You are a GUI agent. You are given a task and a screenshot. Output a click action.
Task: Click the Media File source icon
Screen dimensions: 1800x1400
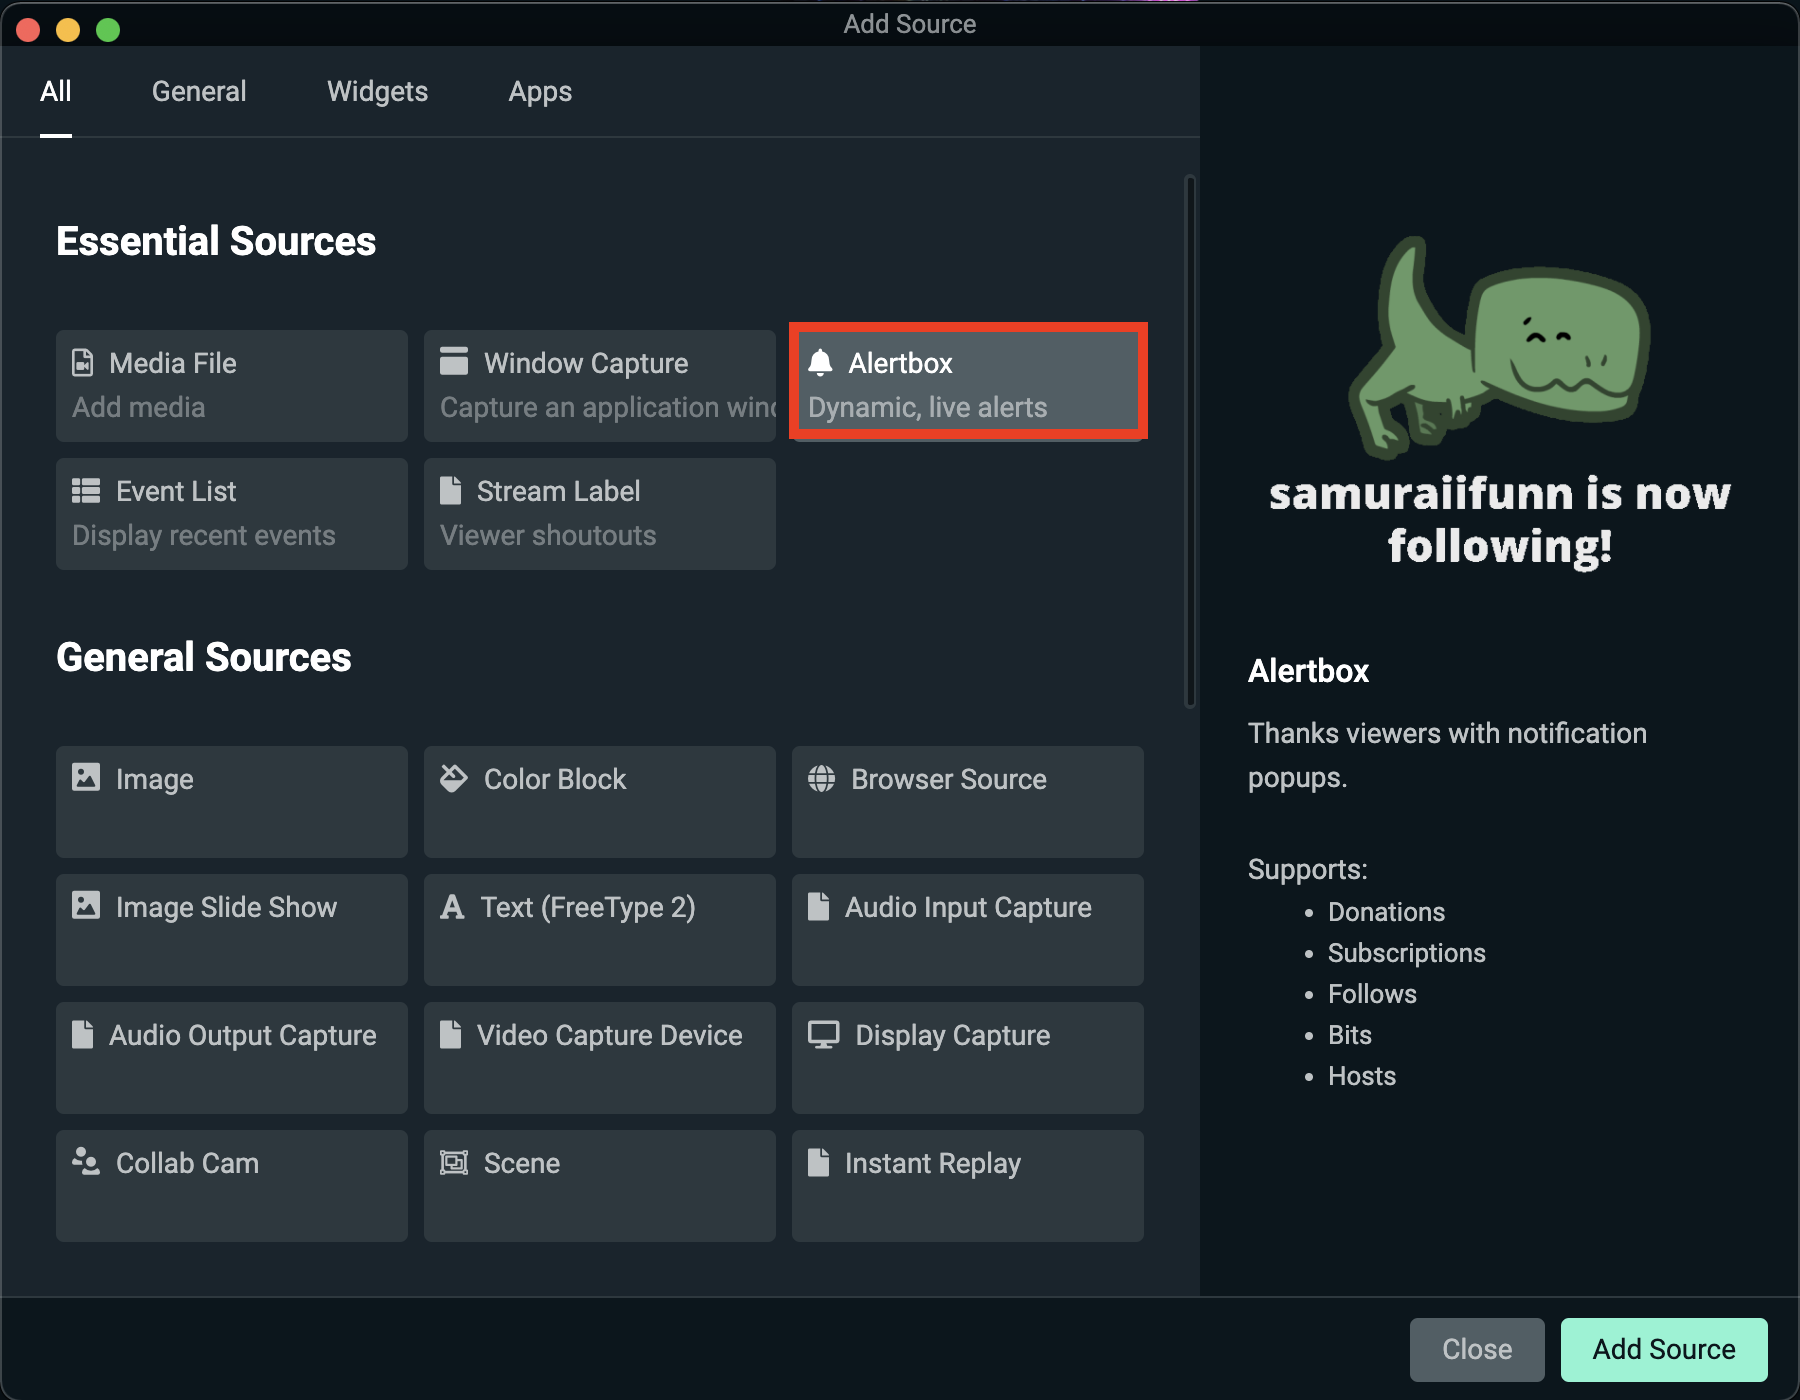pyautogui.click(x=83, y=362)
